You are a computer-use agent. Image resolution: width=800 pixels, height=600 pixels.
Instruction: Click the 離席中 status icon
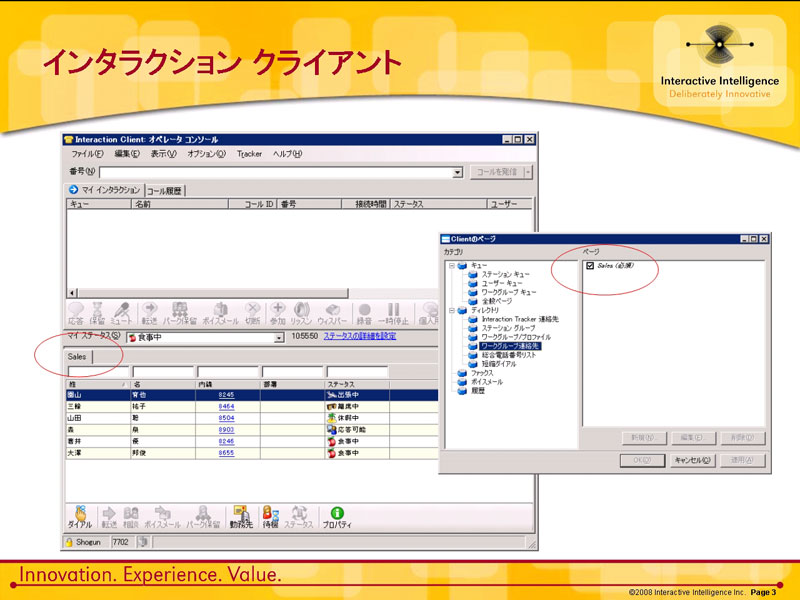(332, 407)
